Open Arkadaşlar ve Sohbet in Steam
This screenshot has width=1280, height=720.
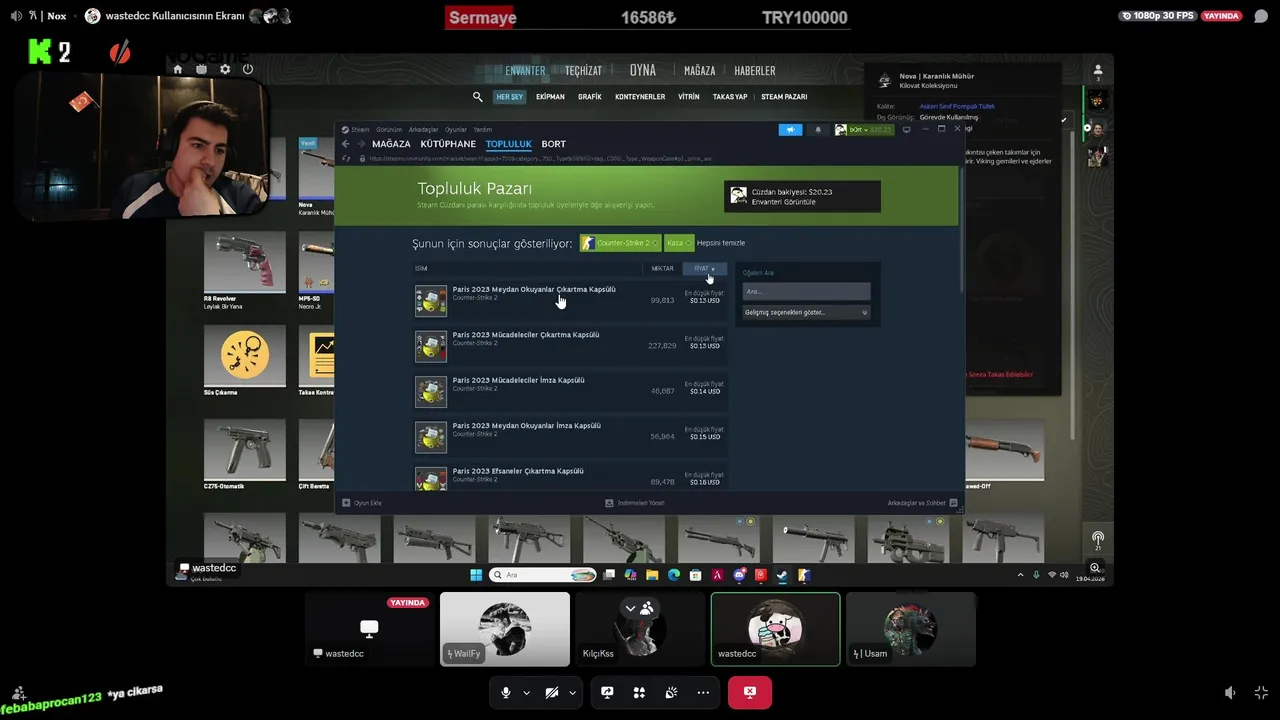pos(922,503)
